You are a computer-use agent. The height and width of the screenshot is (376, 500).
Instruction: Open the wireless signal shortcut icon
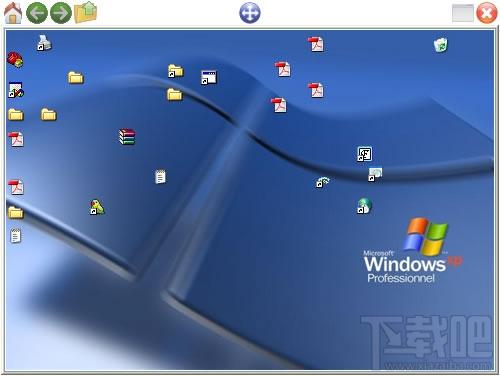click(322, 182)
